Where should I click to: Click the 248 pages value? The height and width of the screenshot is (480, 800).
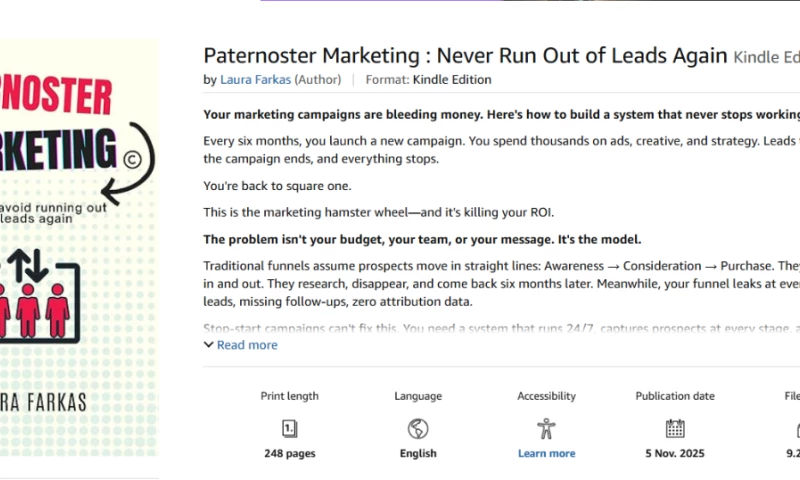click(x=290, y=453)
